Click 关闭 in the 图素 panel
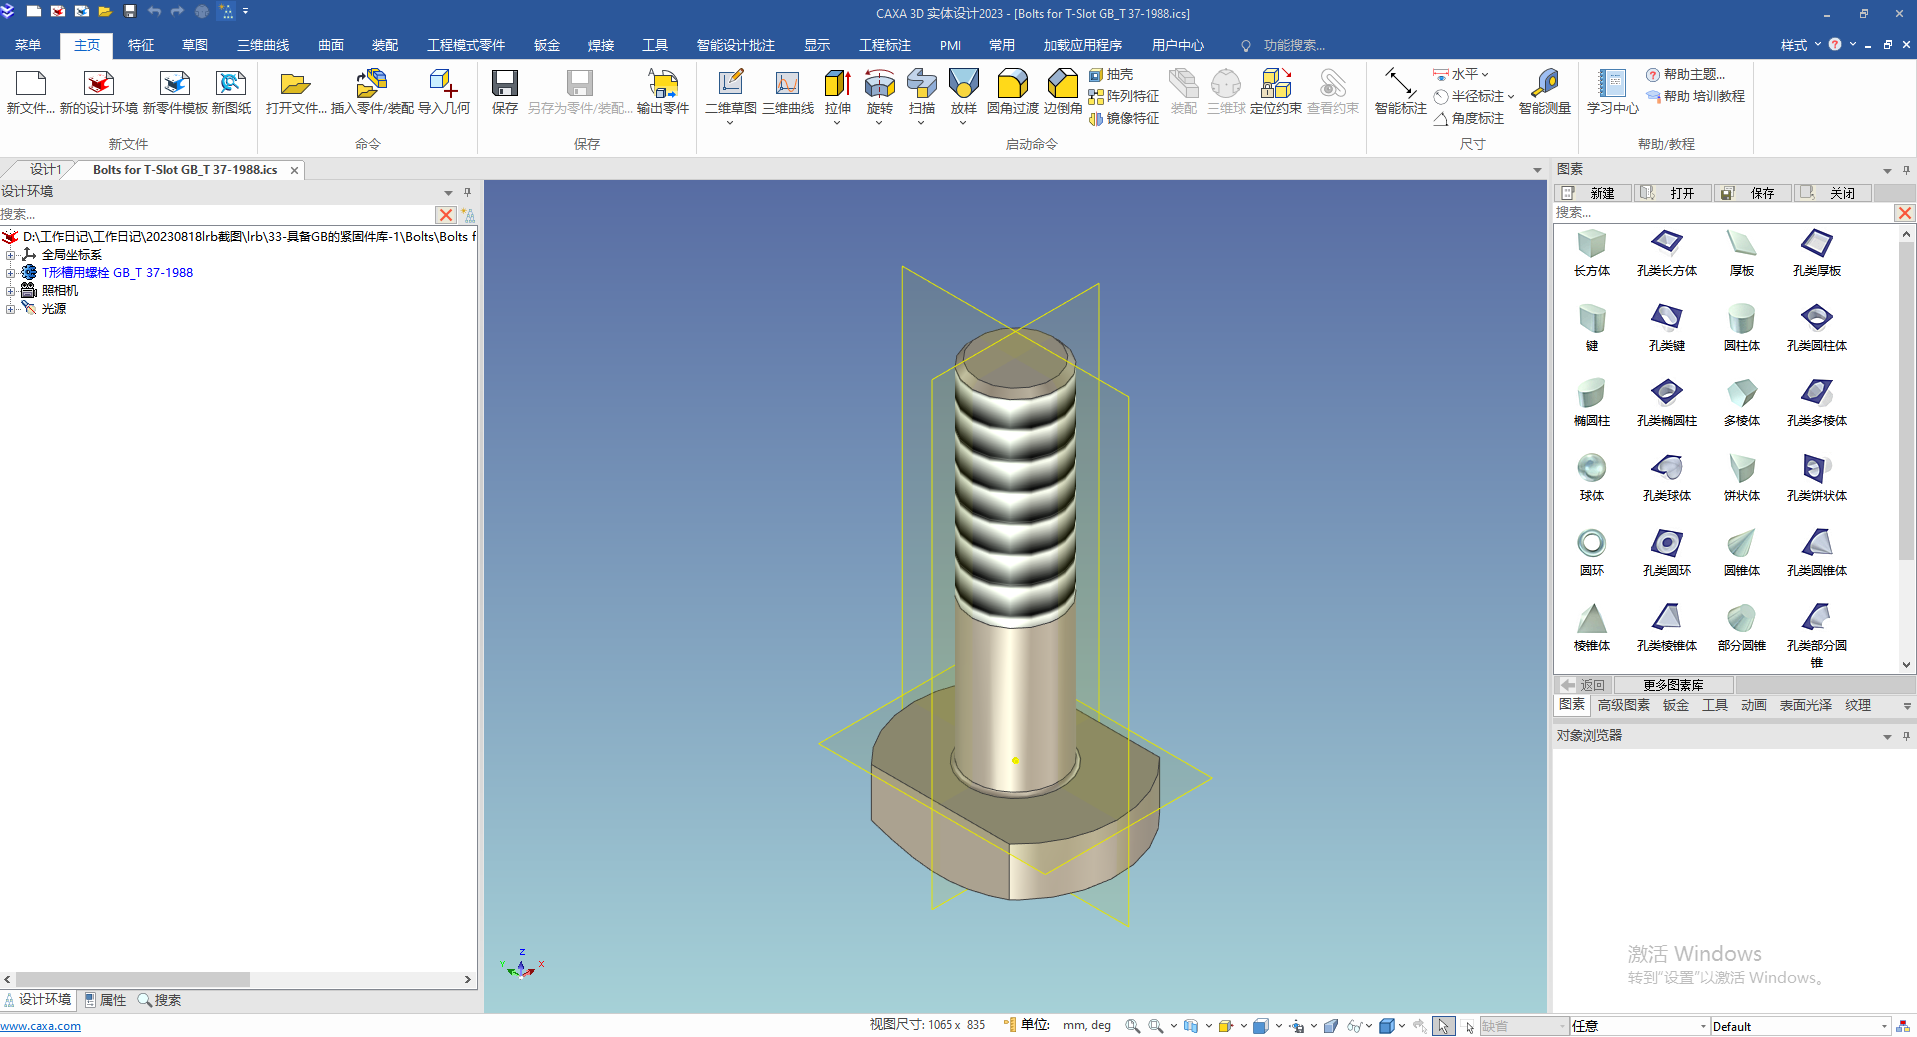Viewport: 1917px width, 1037px height. click(x=1834, y=193)
